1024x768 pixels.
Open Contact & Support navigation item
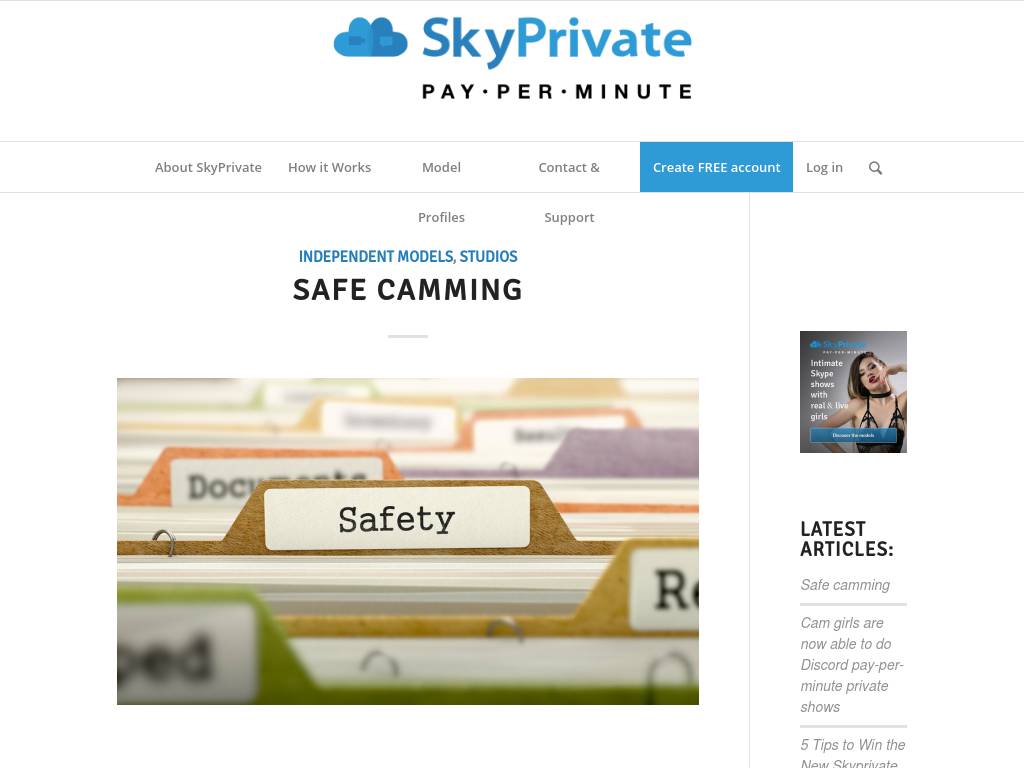pos(569,192)
